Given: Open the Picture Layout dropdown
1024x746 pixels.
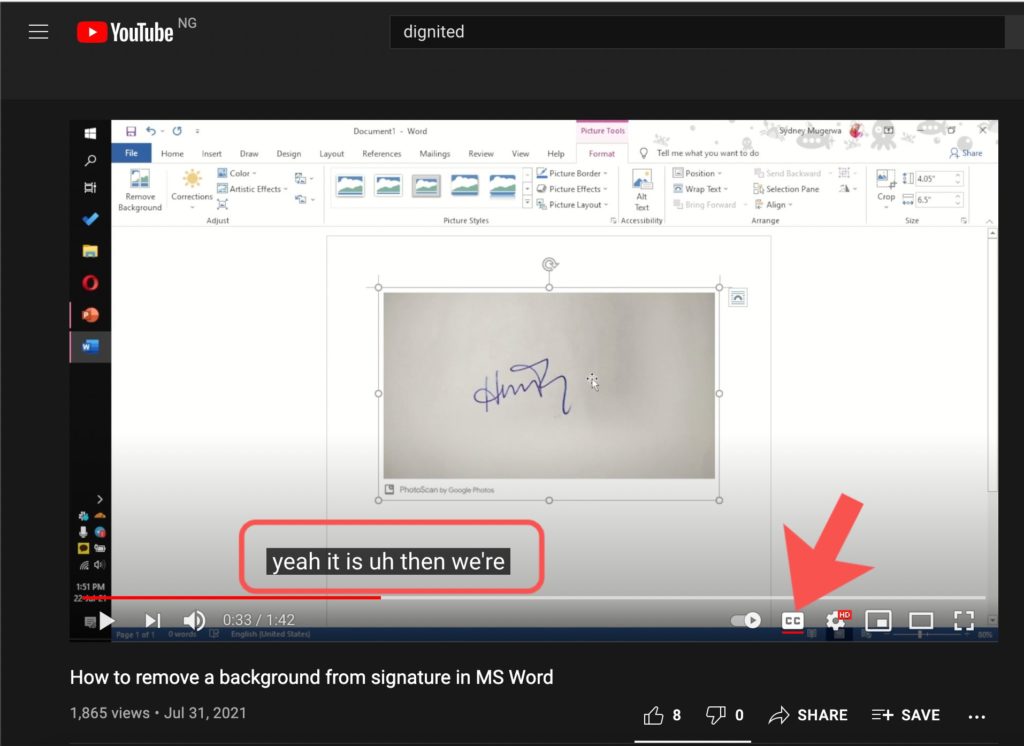Looking at the screenshot, I should (573, 204).
